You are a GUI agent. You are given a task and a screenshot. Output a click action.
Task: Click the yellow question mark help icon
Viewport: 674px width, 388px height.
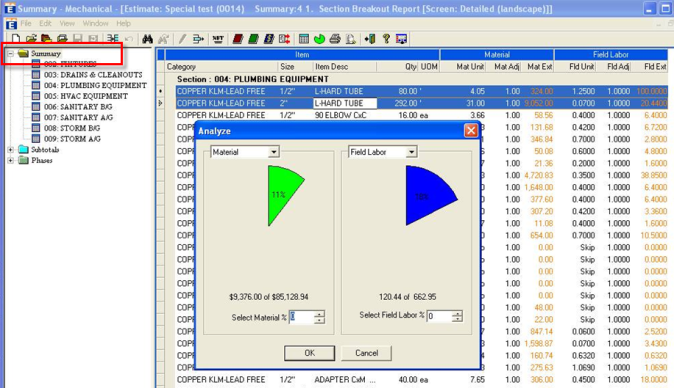click(386, 39)
